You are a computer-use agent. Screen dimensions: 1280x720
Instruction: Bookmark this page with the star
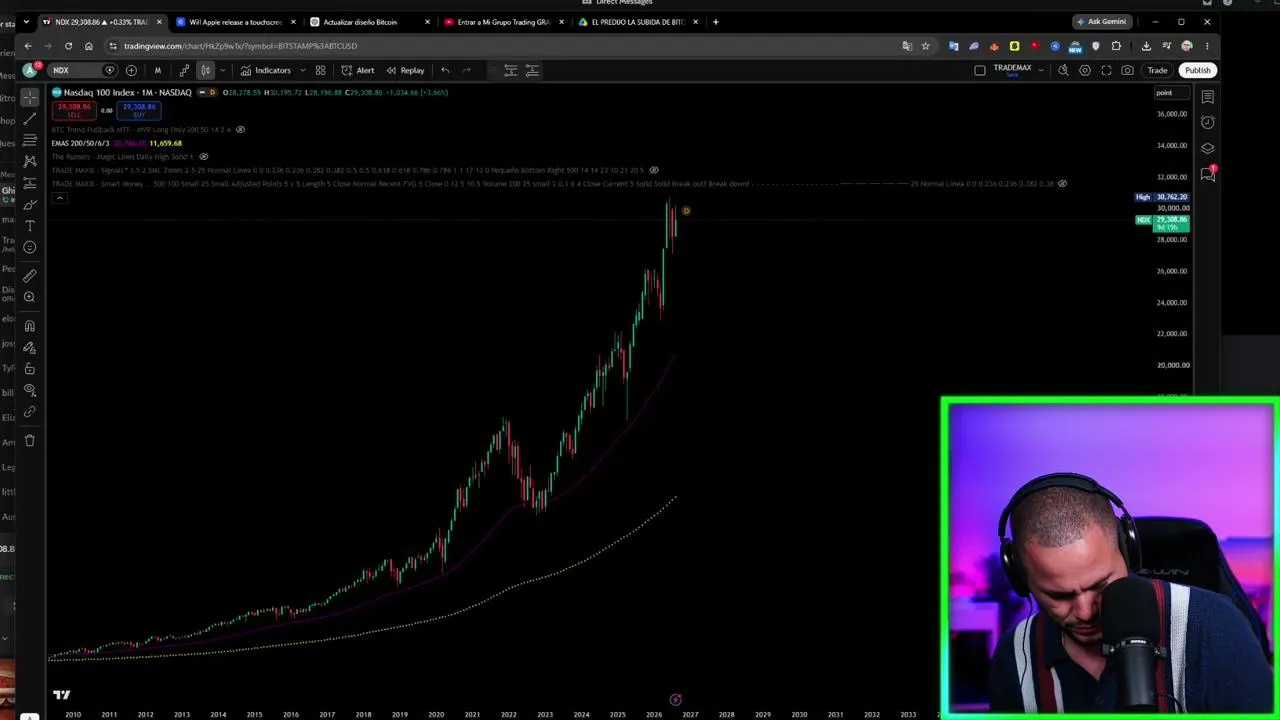pos(926,46)
